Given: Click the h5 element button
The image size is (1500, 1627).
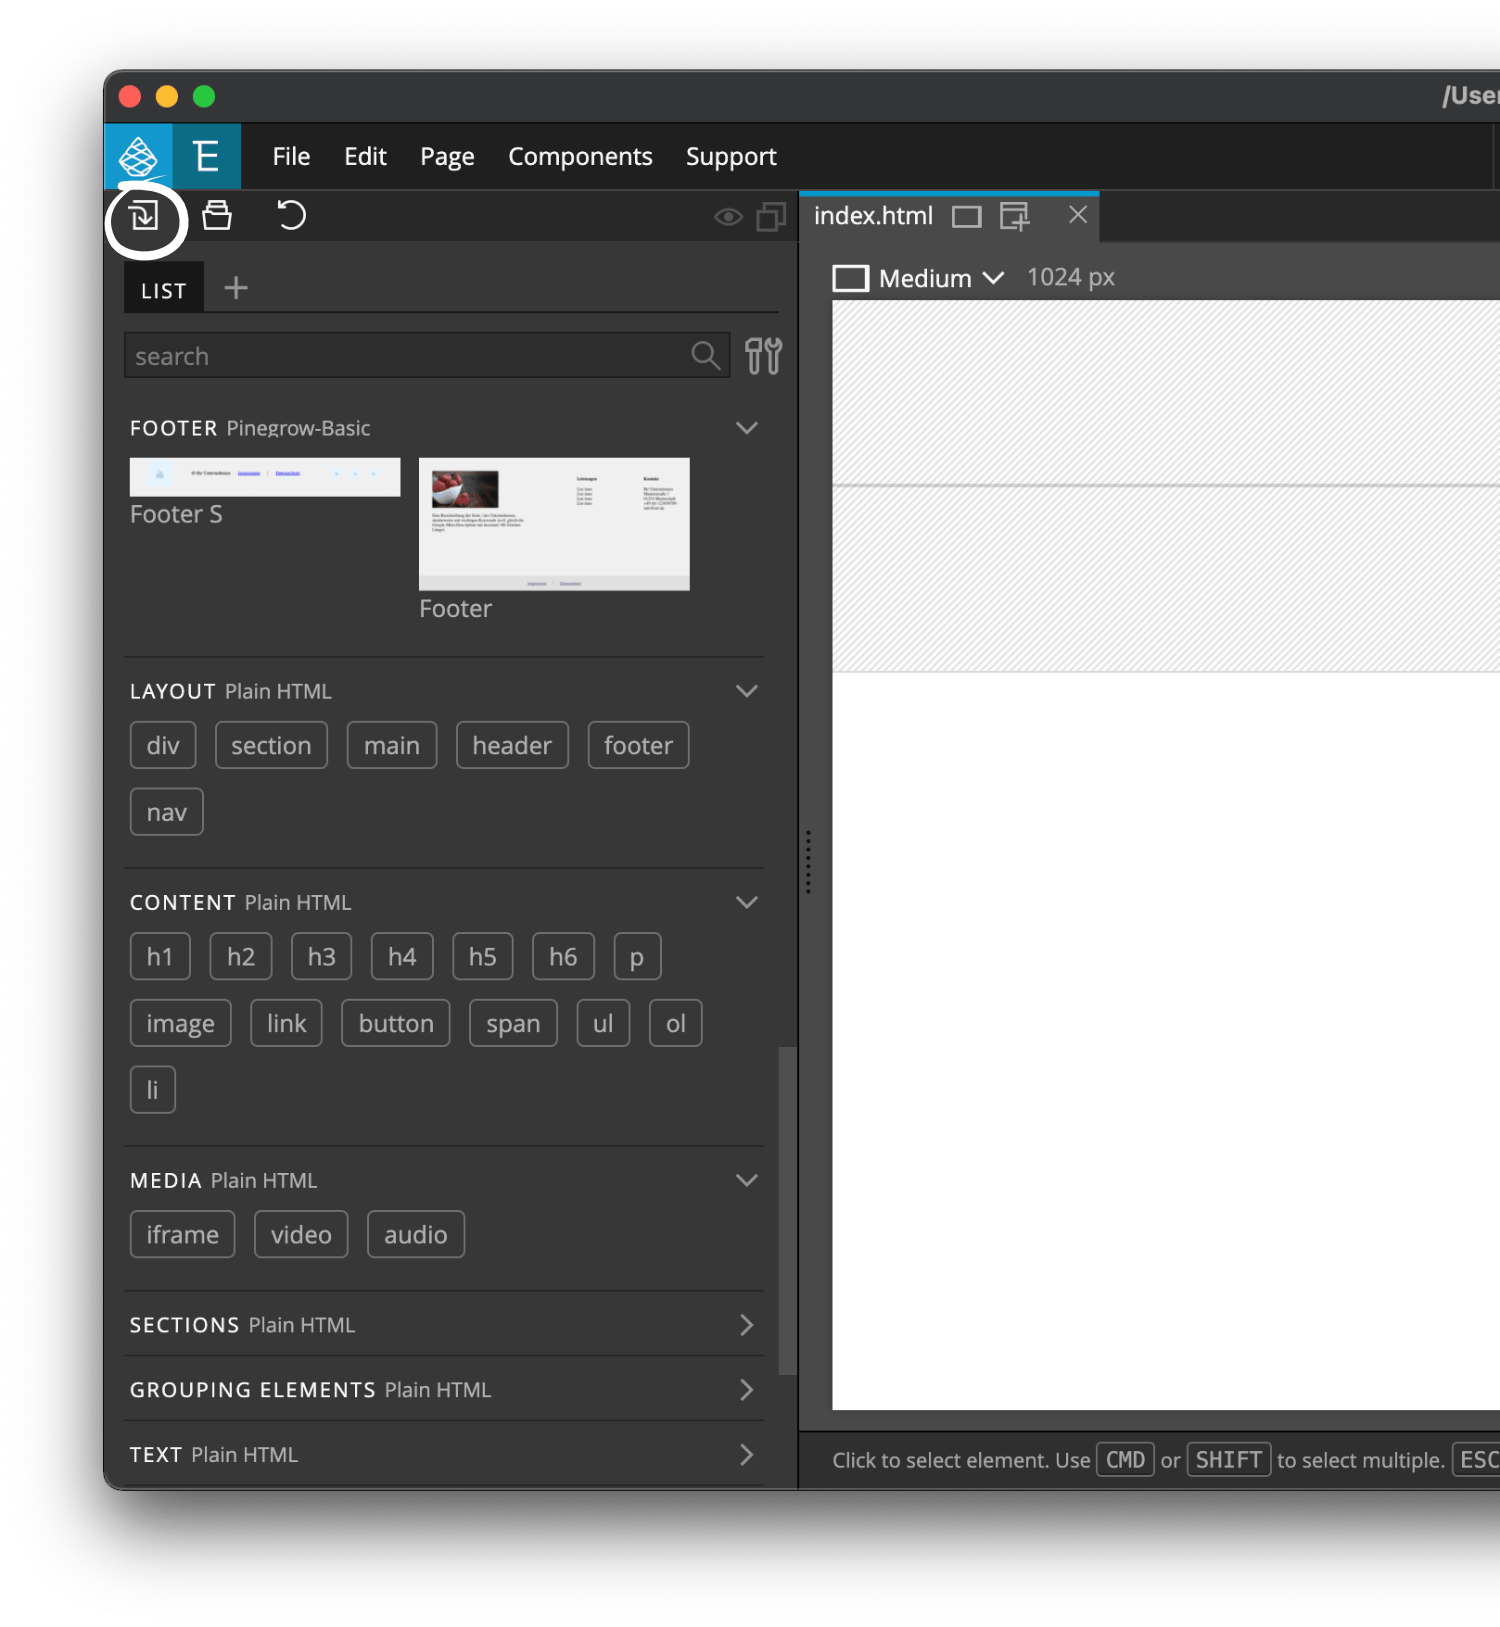Looking at the screenshot, I should coord(483,957).
